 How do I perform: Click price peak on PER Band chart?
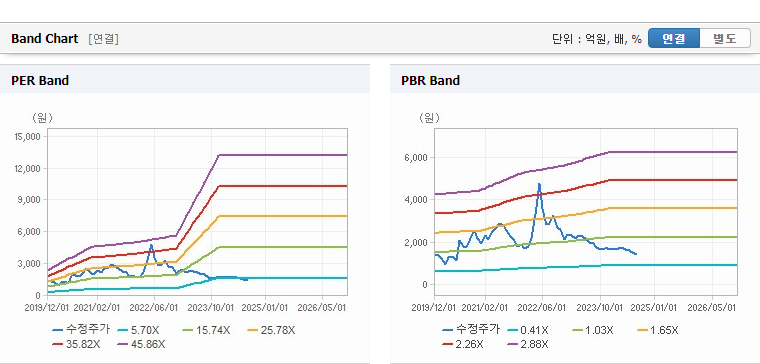click(x=151, y=245)
